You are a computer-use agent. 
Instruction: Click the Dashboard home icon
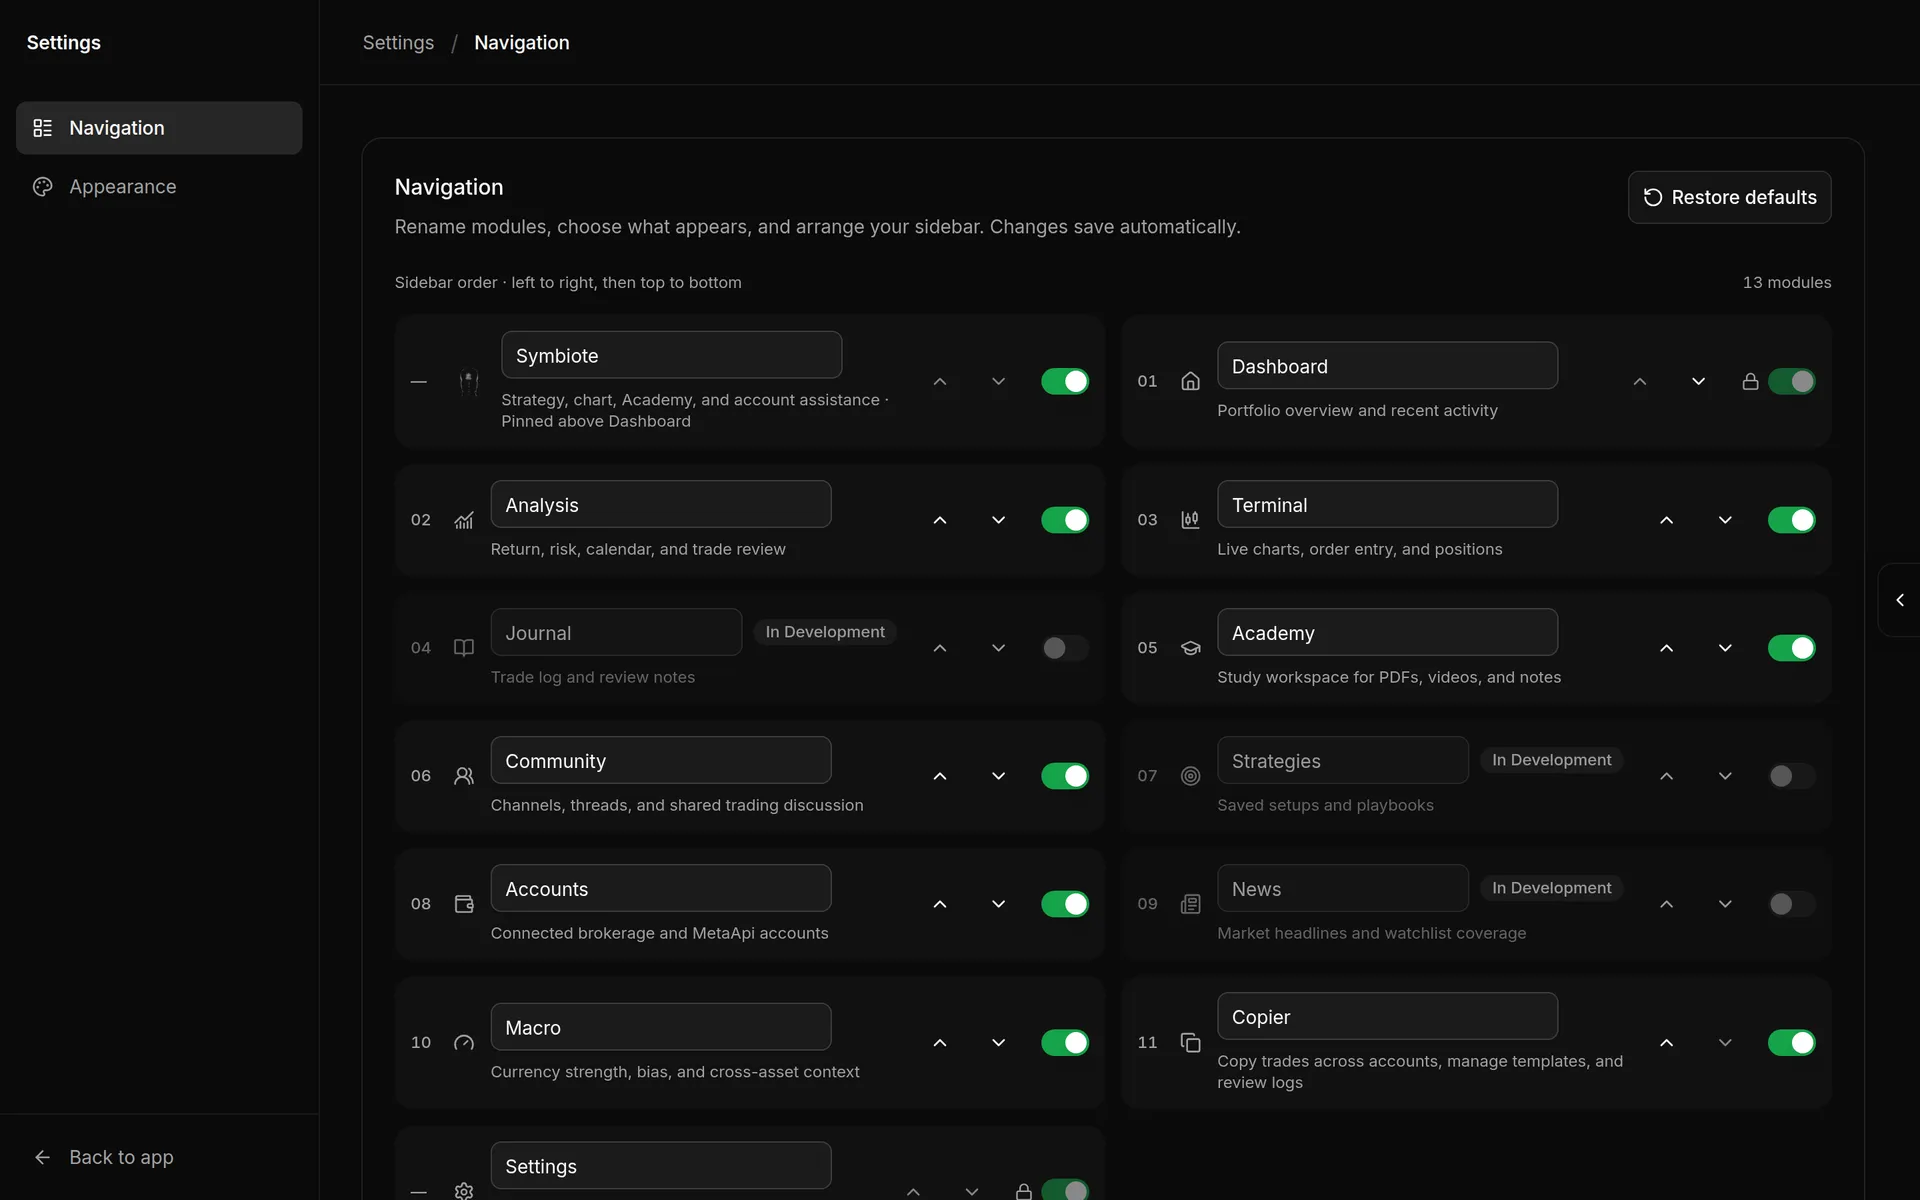coord(1190,381)
